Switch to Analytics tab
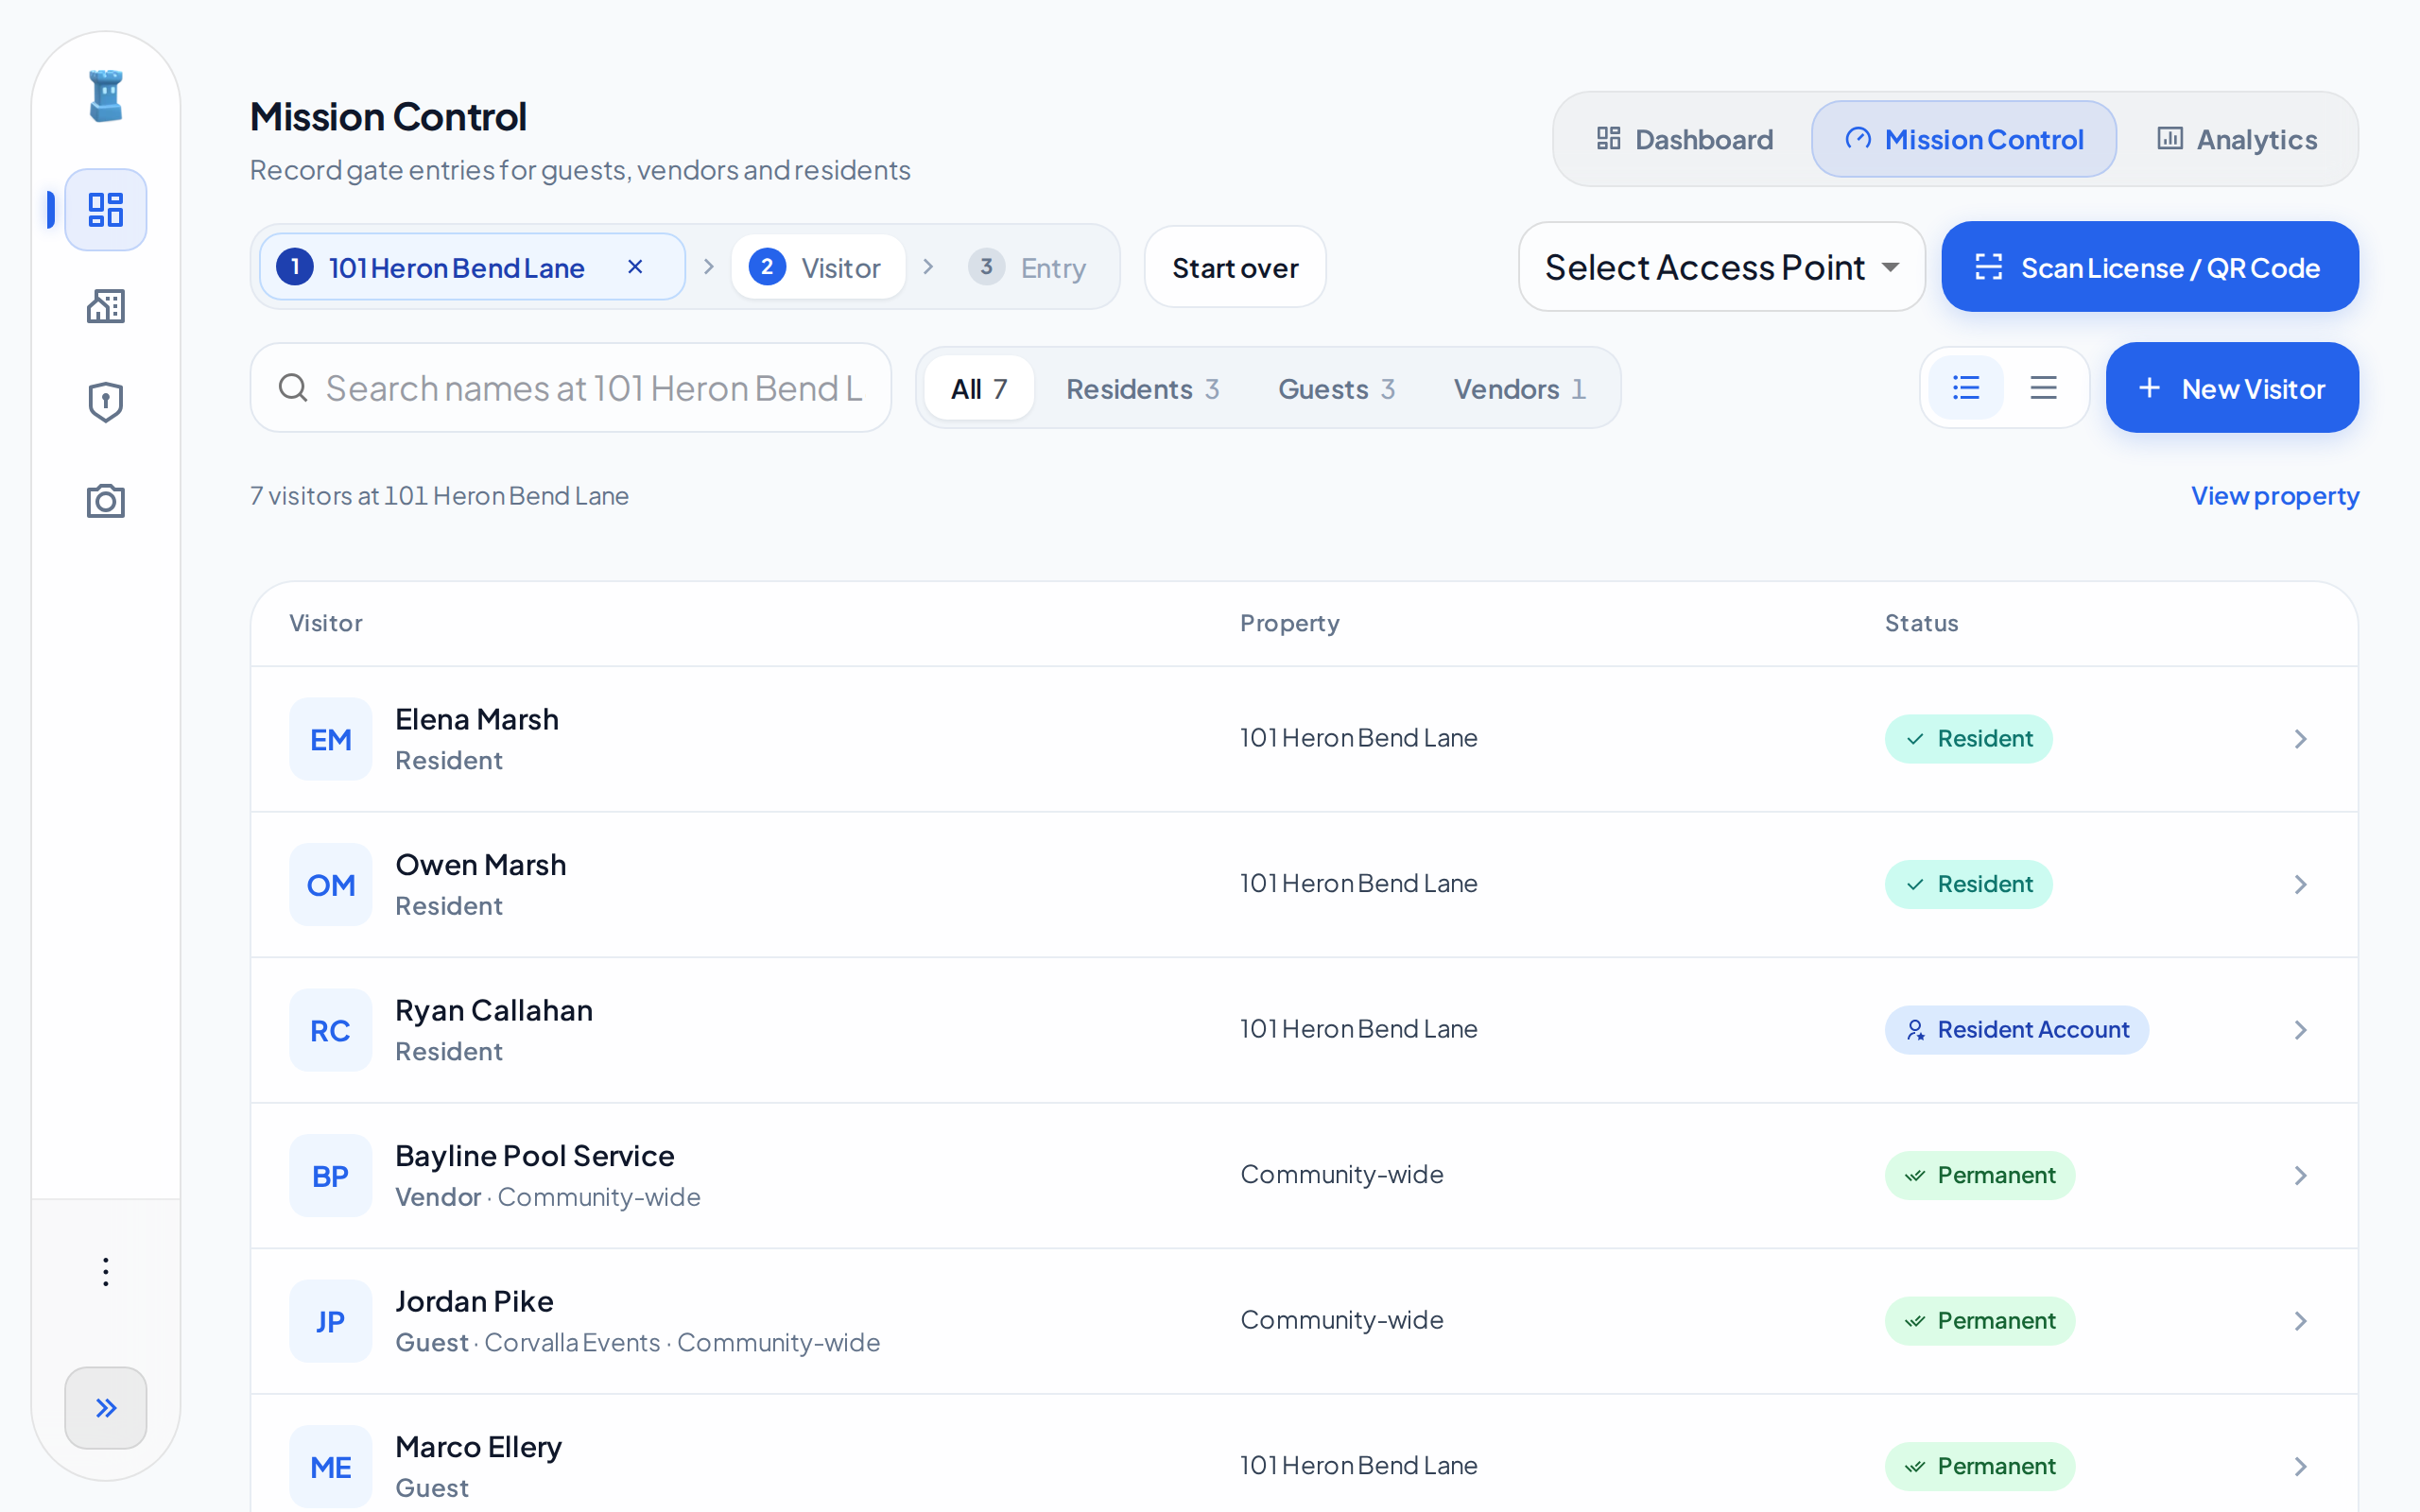 pyautogui.click(x=2237, y=139)
